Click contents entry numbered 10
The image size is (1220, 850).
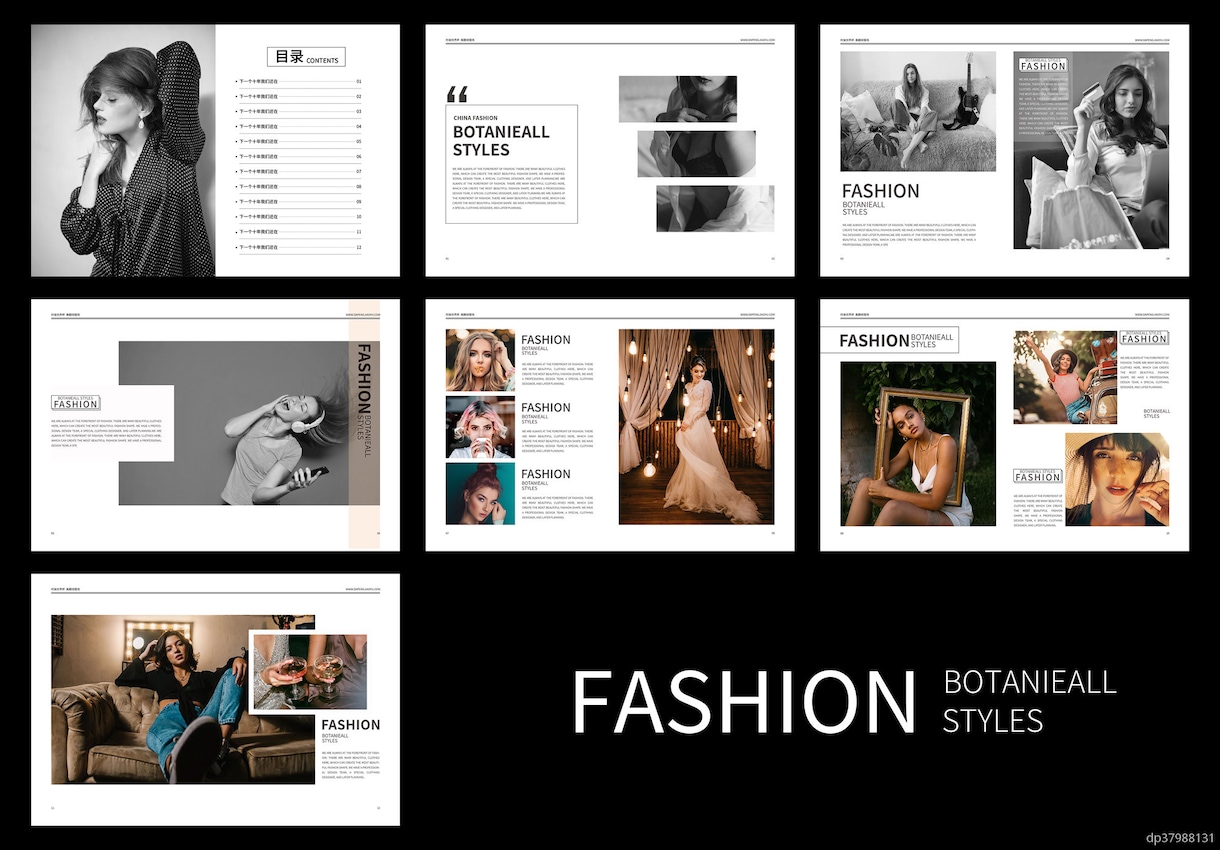click(299, 217)
